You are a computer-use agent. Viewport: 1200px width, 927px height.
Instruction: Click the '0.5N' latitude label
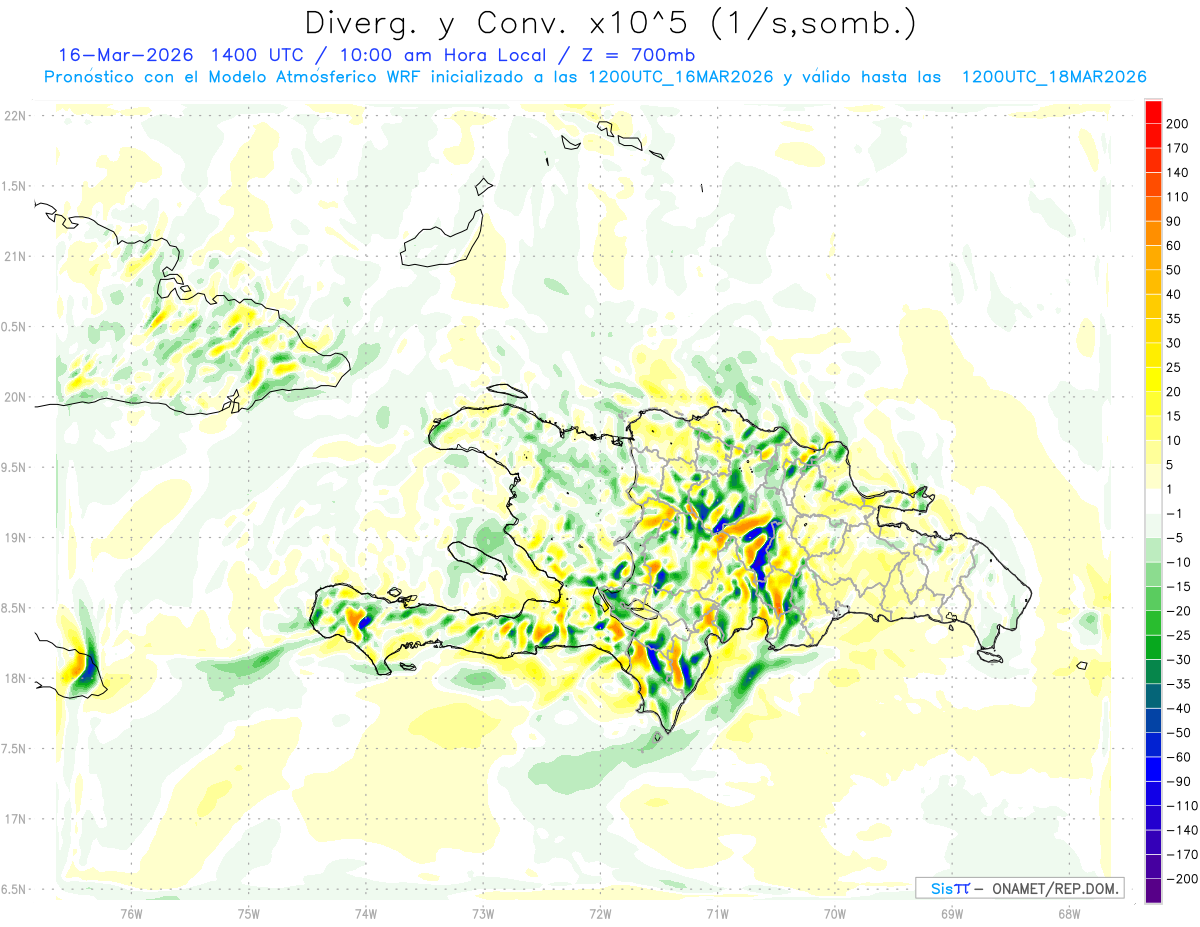(14, 327)
